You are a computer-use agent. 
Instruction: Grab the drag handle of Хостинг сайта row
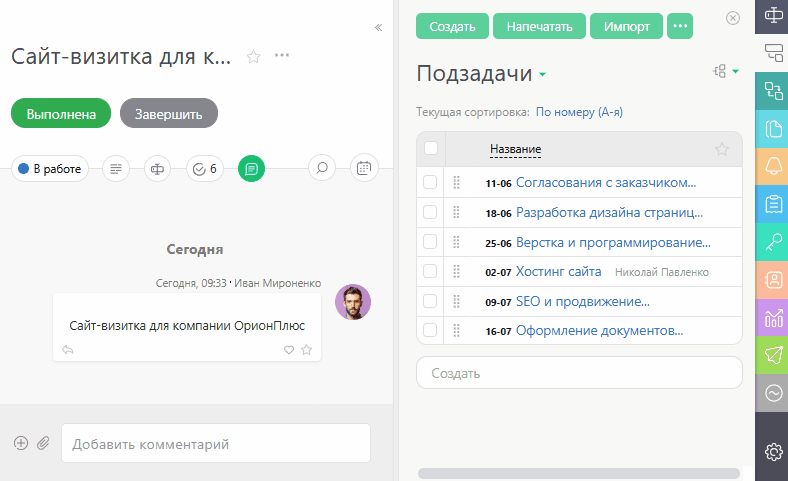click(456, 271)
